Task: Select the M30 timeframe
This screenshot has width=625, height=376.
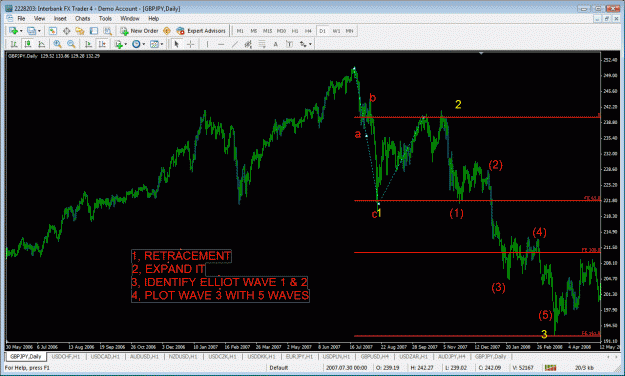Action: coord(281,31)
